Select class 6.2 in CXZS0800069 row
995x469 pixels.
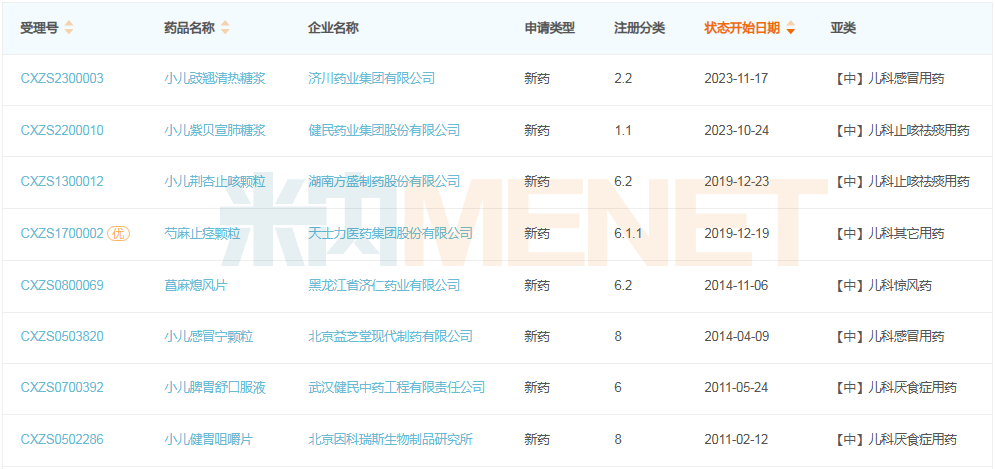[623, 285]
